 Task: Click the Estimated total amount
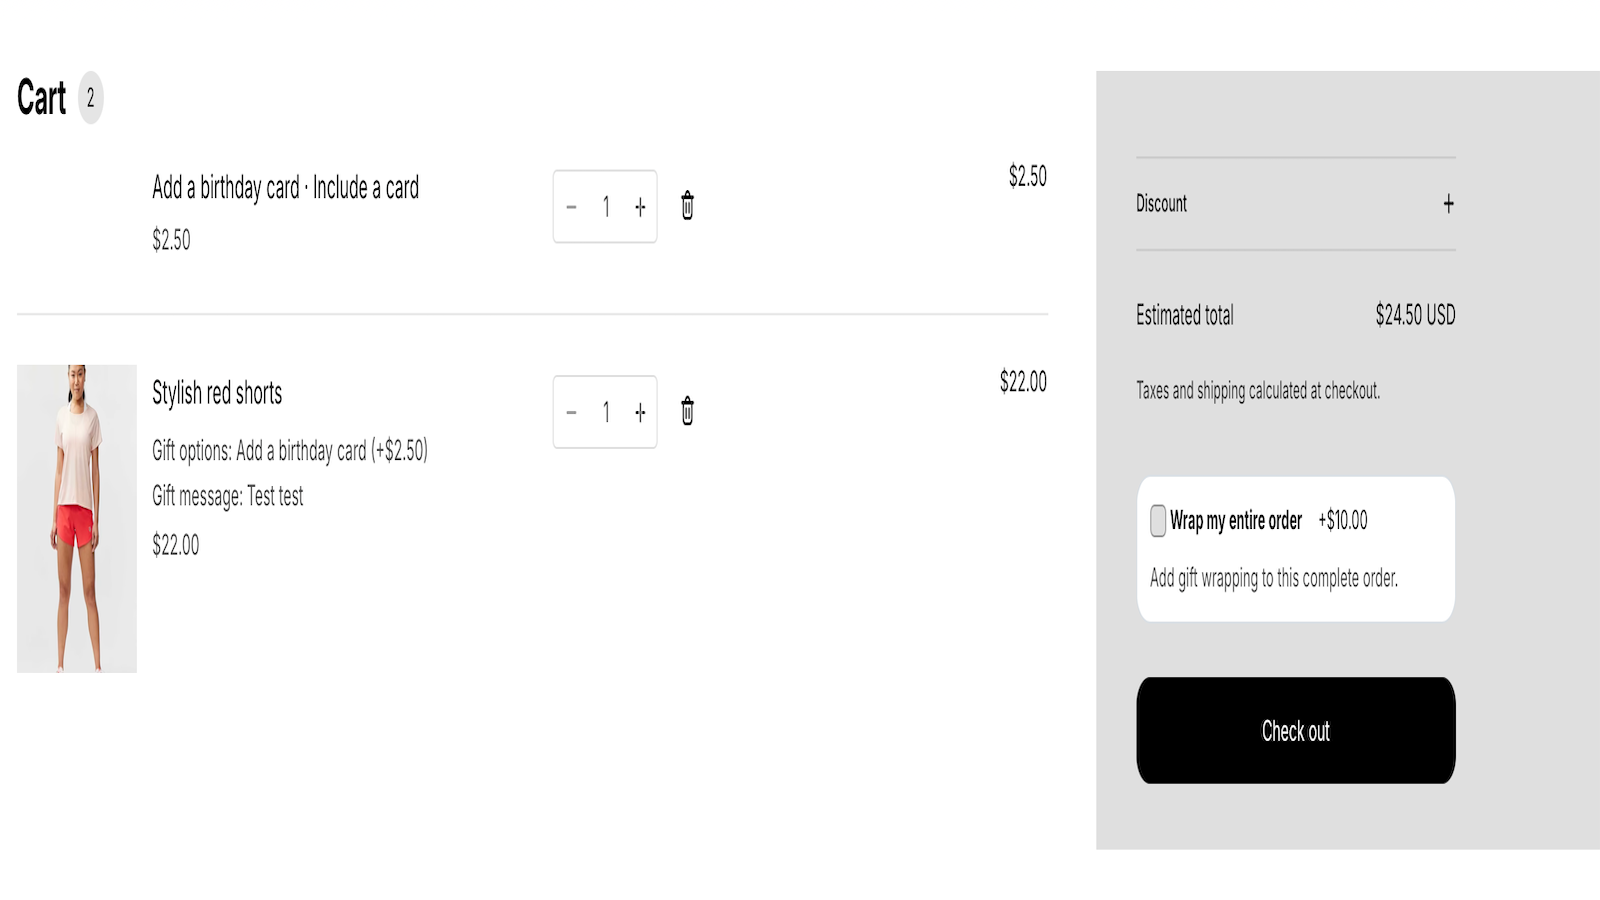(x=1415, y=315)
